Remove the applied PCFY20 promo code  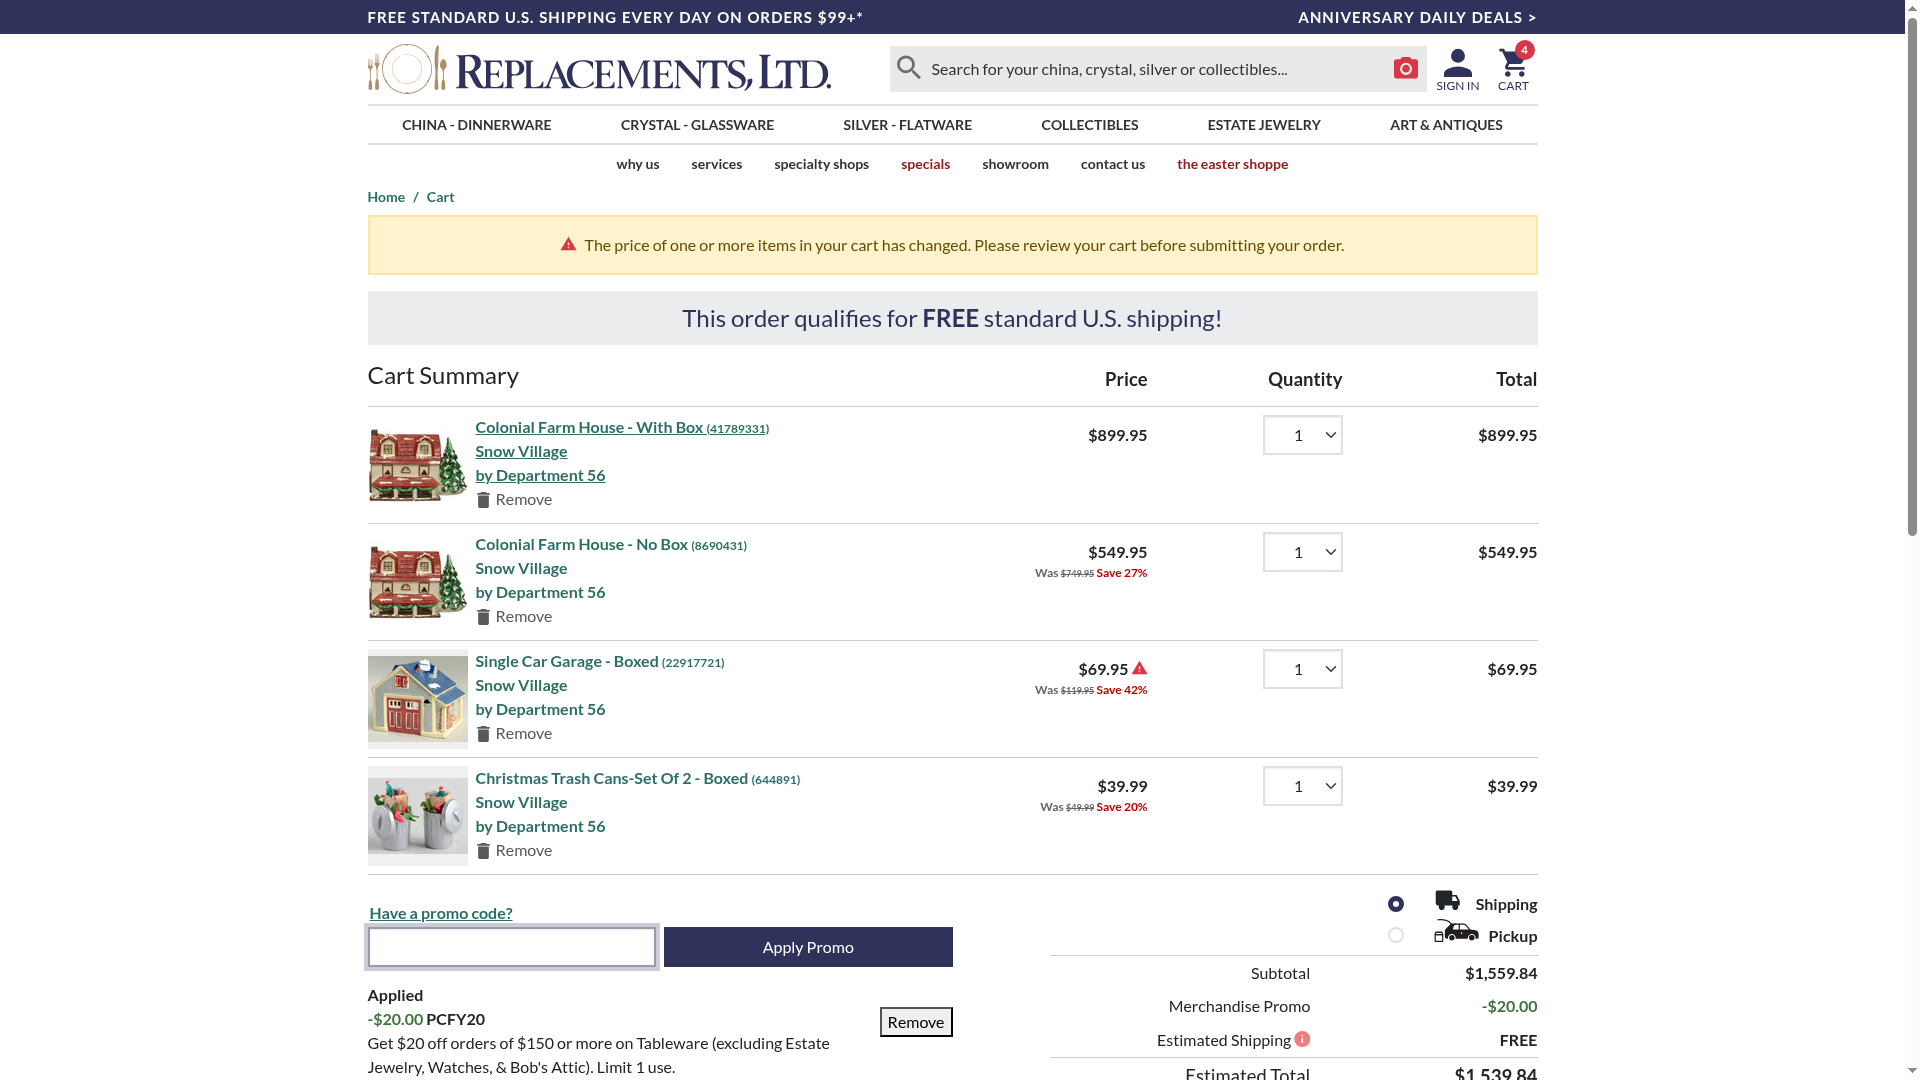[915, 1022]
